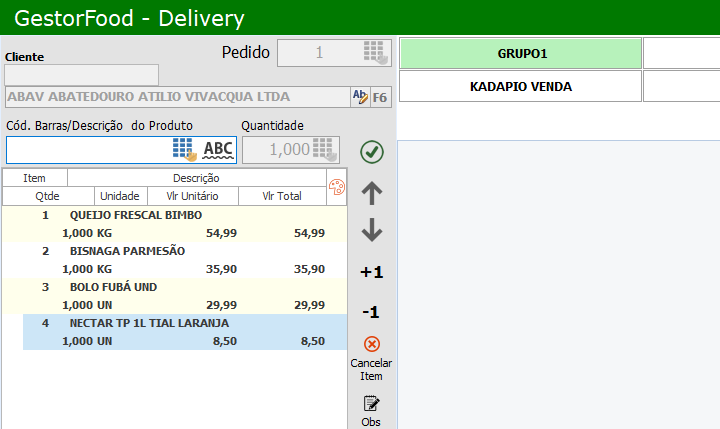Click the edit client name icon
720x429 pixels.
pyautogui.click(x=360, y=97)
